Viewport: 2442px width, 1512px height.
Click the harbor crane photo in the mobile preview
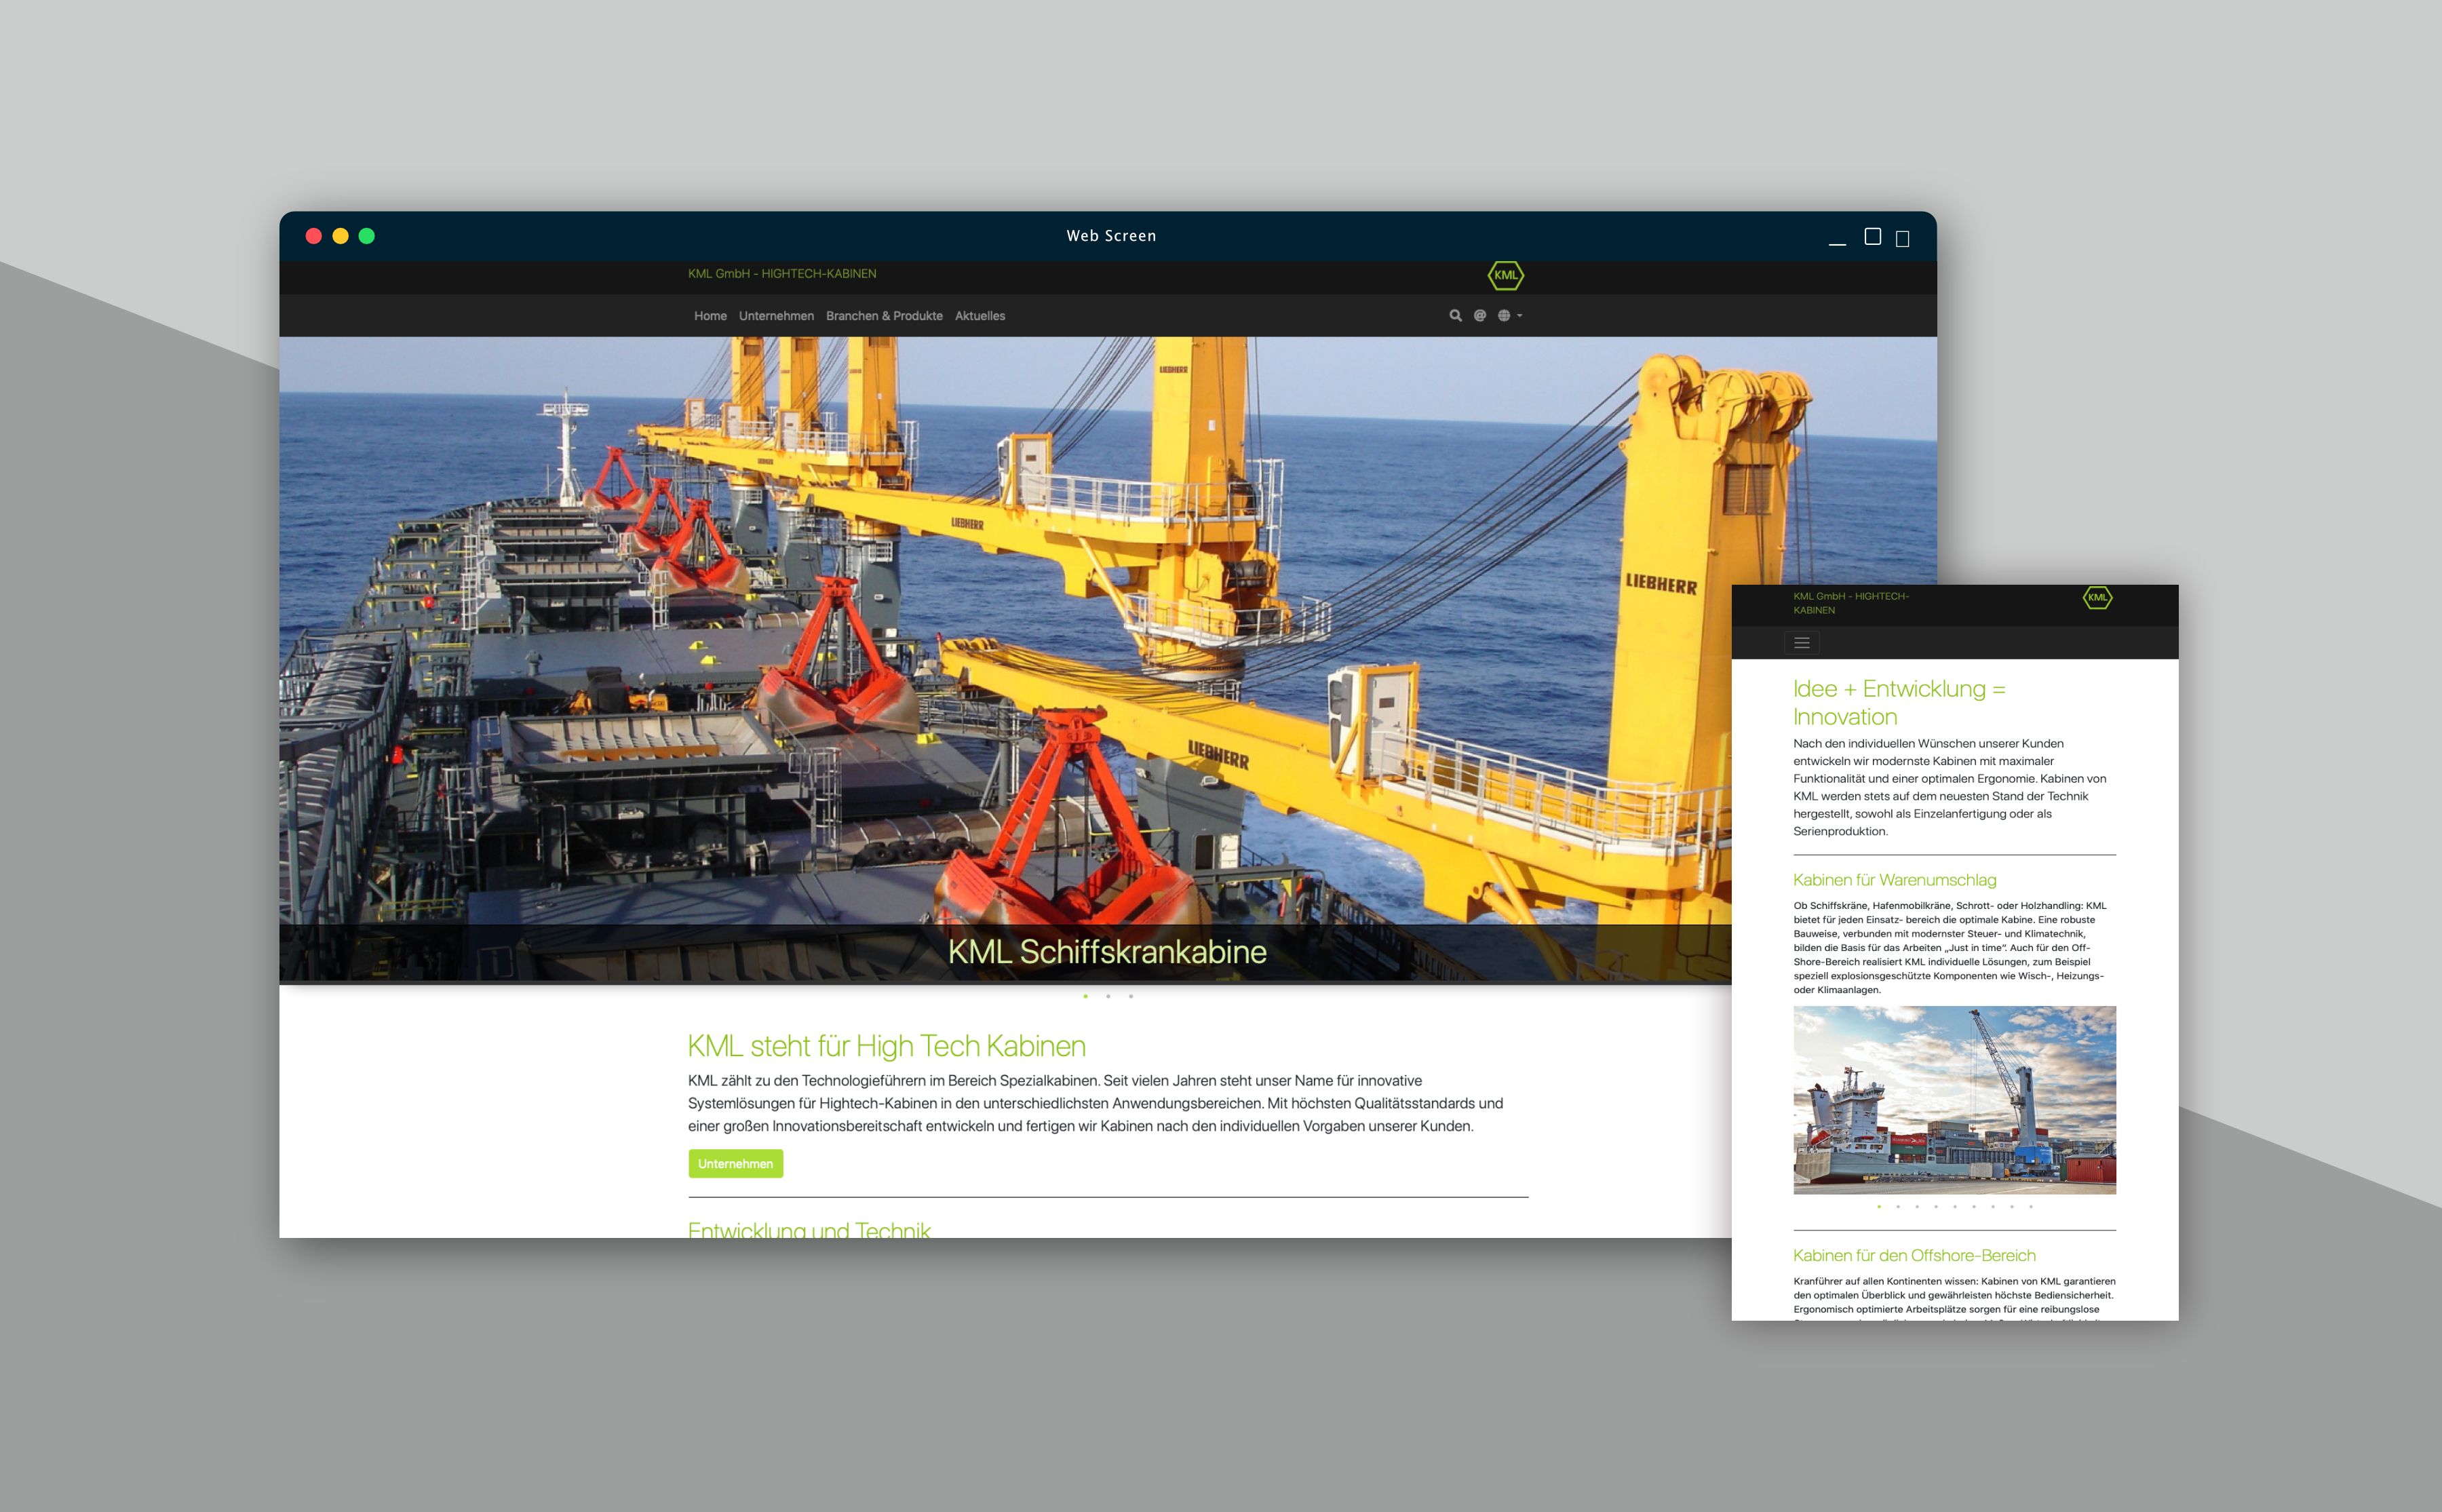[x=1955, y=1100]
